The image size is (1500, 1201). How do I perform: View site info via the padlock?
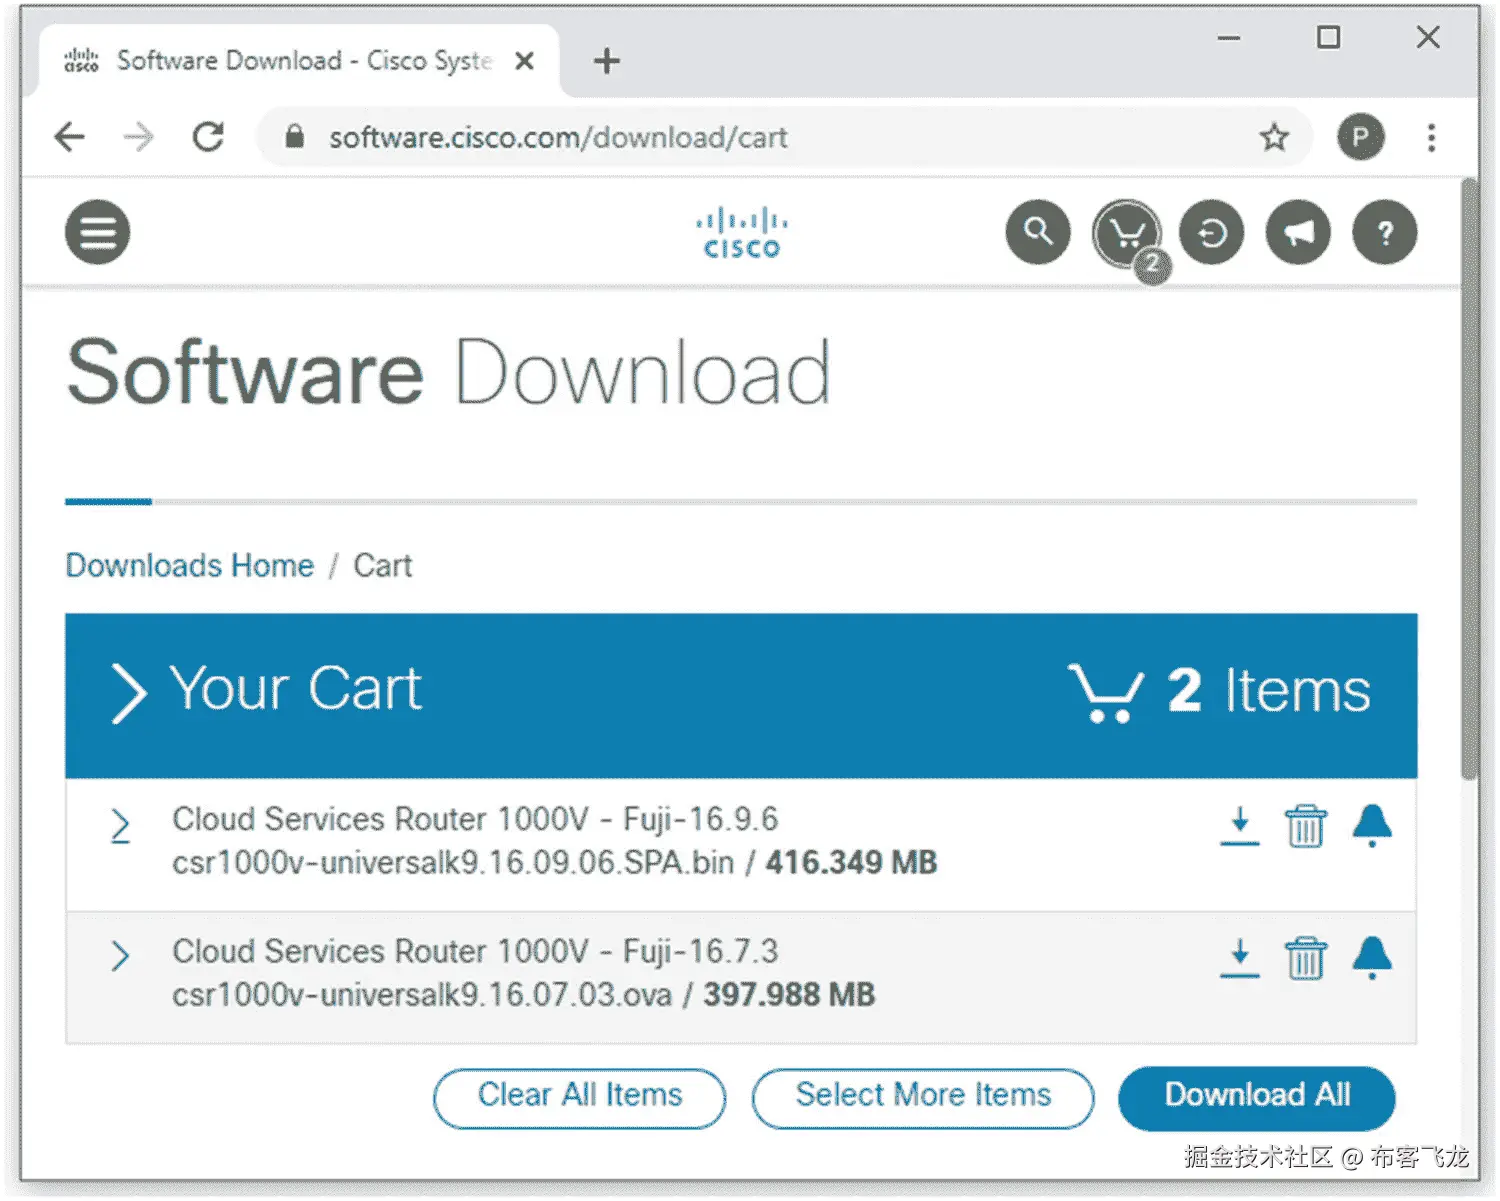pyautogui.click(x=294, y=137)
